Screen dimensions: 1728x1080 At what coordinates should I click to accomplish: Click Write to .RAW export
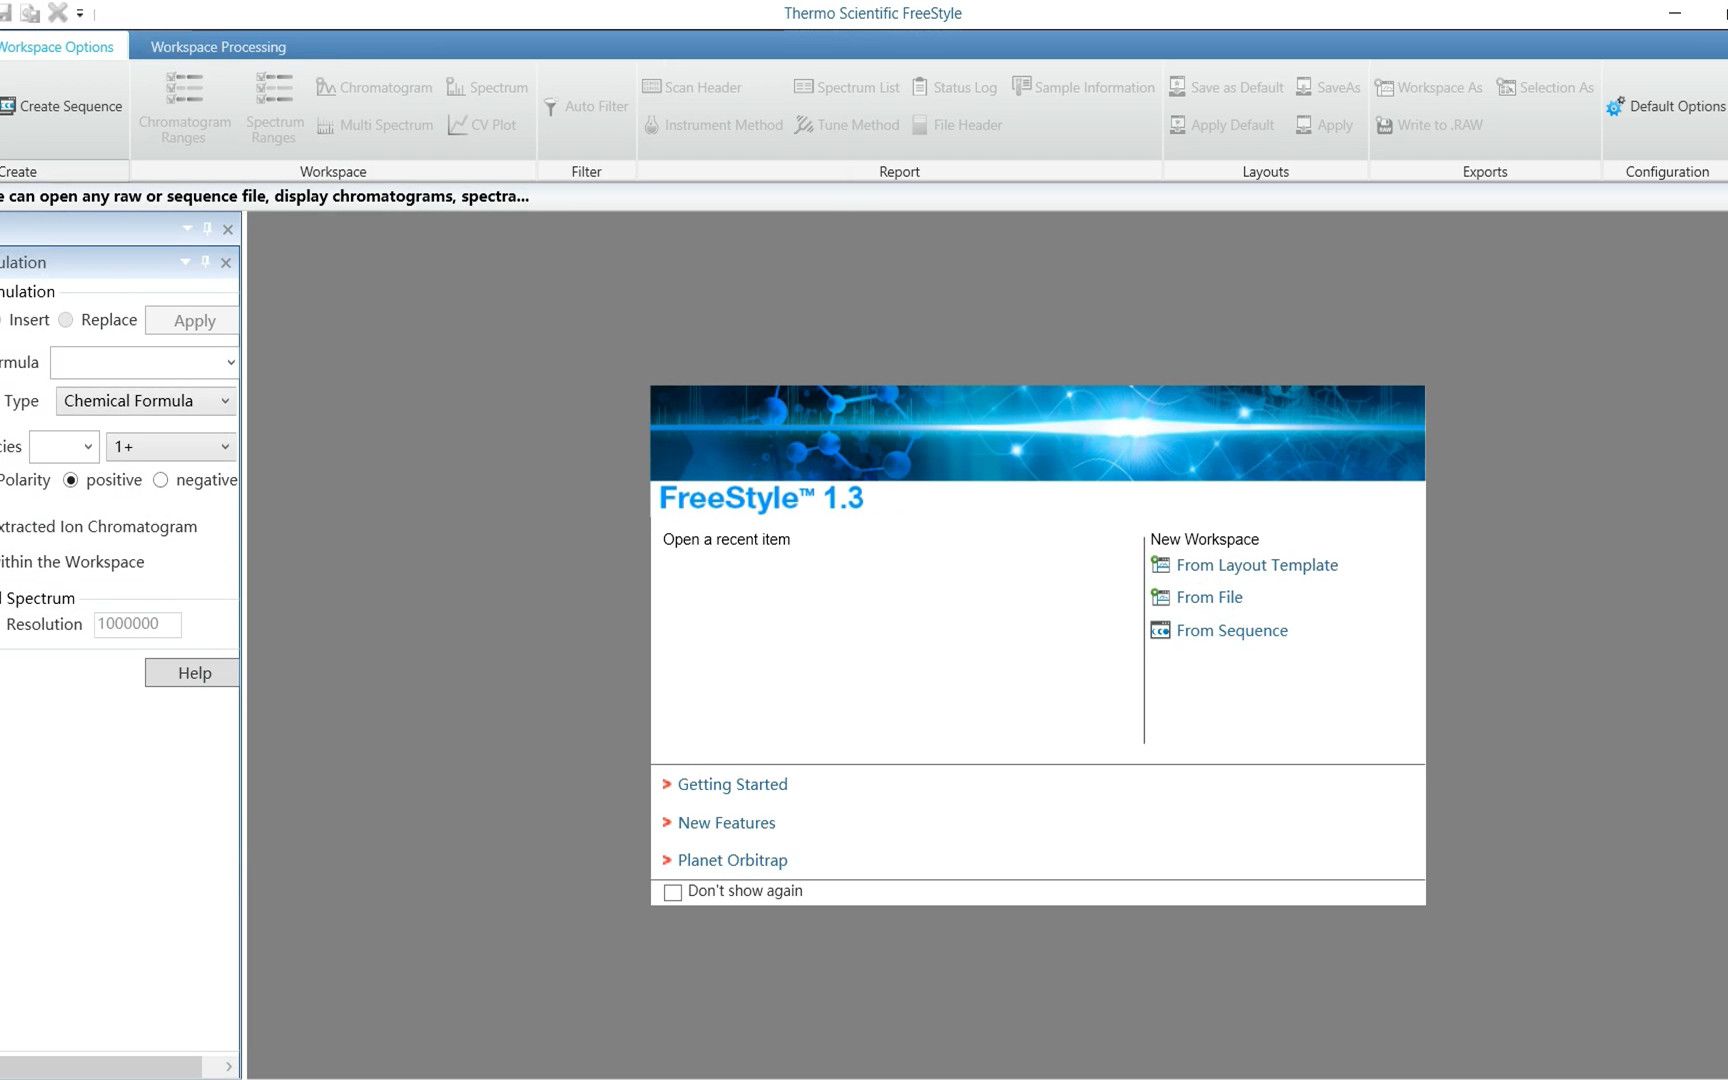(x=1429, y=125)
